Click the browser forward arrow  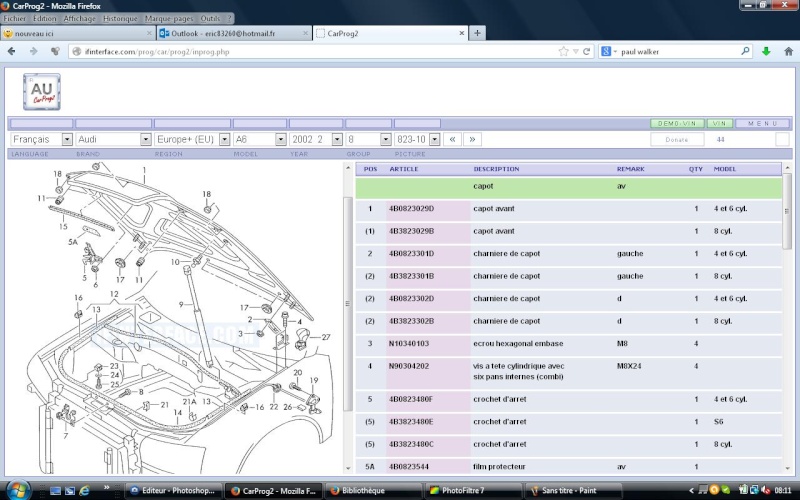34,52
